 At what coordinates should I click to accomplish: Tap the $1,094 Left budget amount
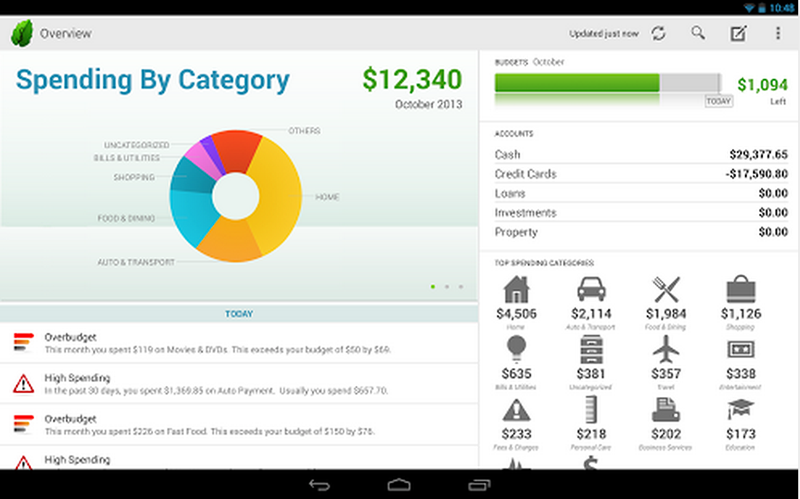[762, 85]
